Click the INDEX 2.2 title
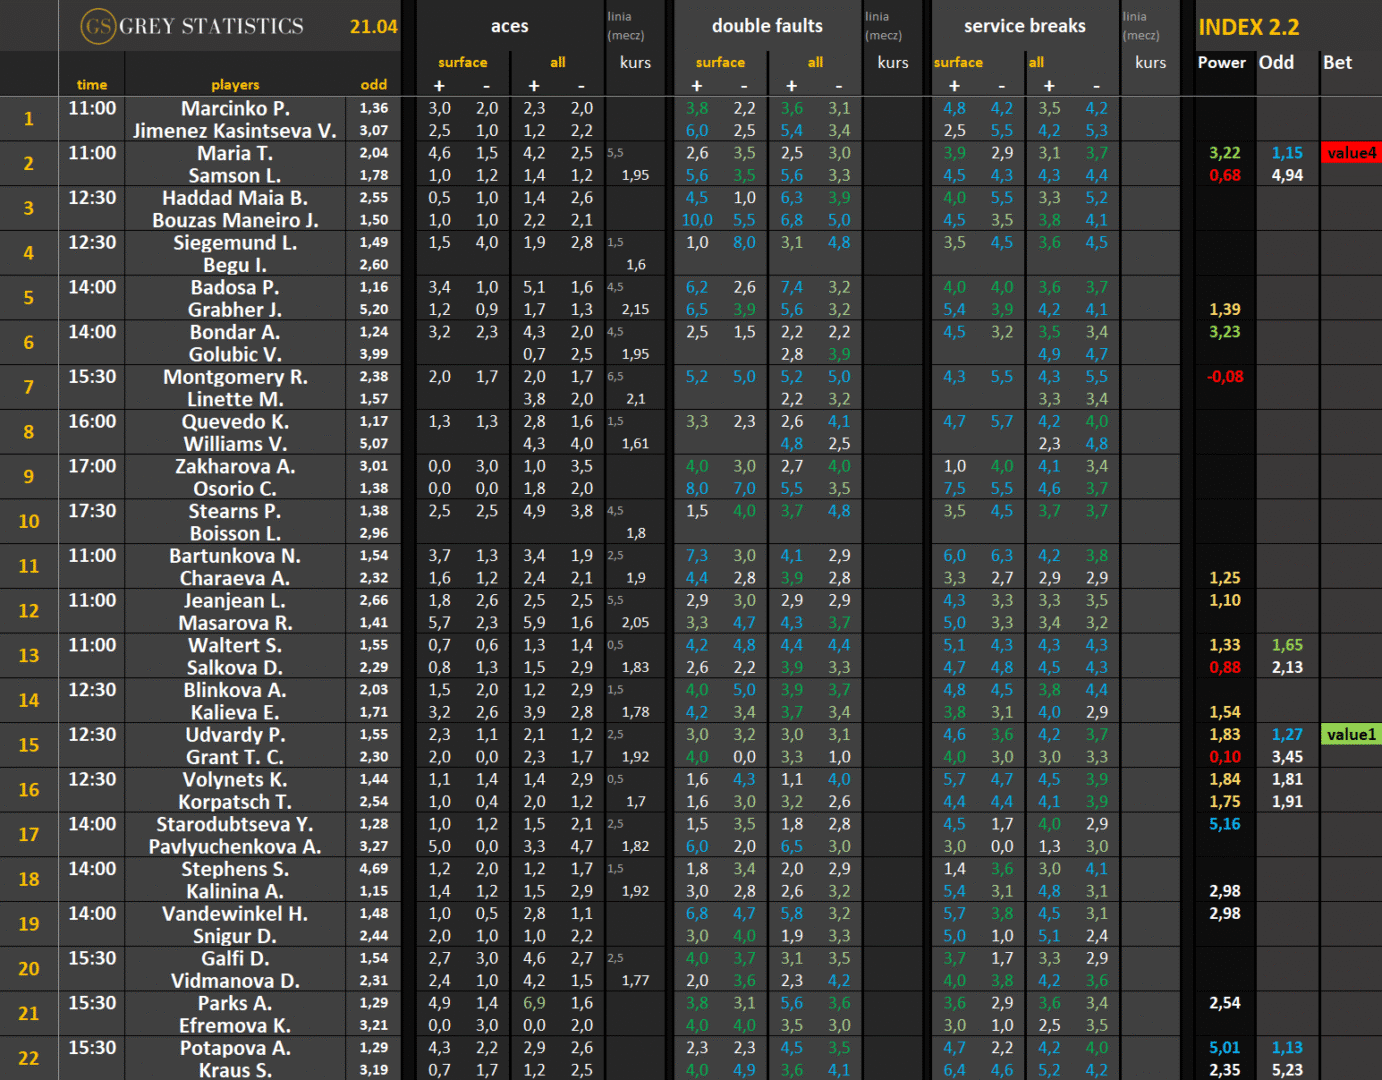The image size is (1382, 1080). pyautogui.click(x=1248, y=27)
